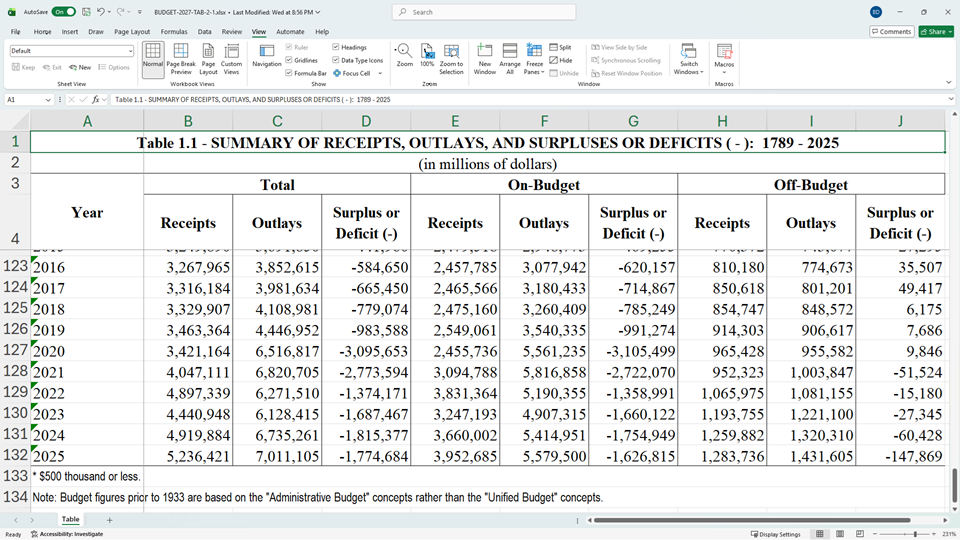The height and width of the screenshot is (540, 960).
Task: Switch to Page Layout workbook view
Action: click(x=208, y=58)
